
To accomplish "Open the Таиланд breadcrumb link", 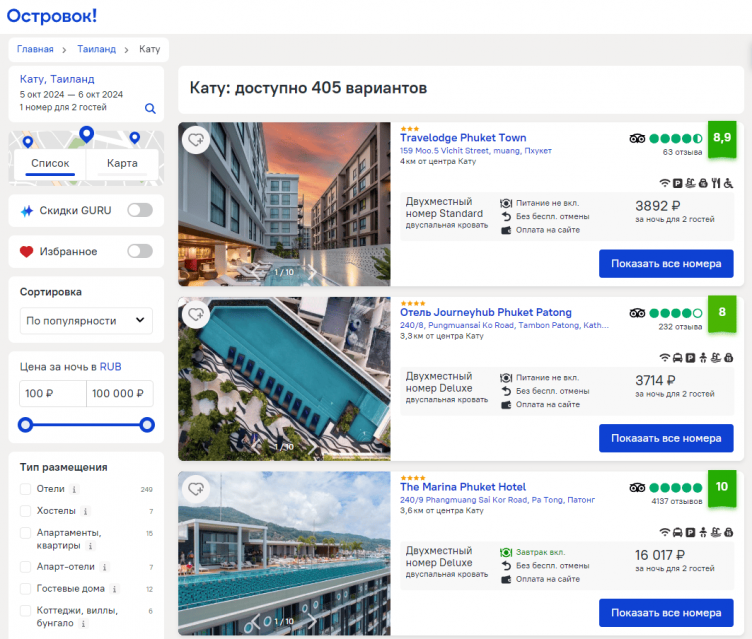I will point(98,49).
